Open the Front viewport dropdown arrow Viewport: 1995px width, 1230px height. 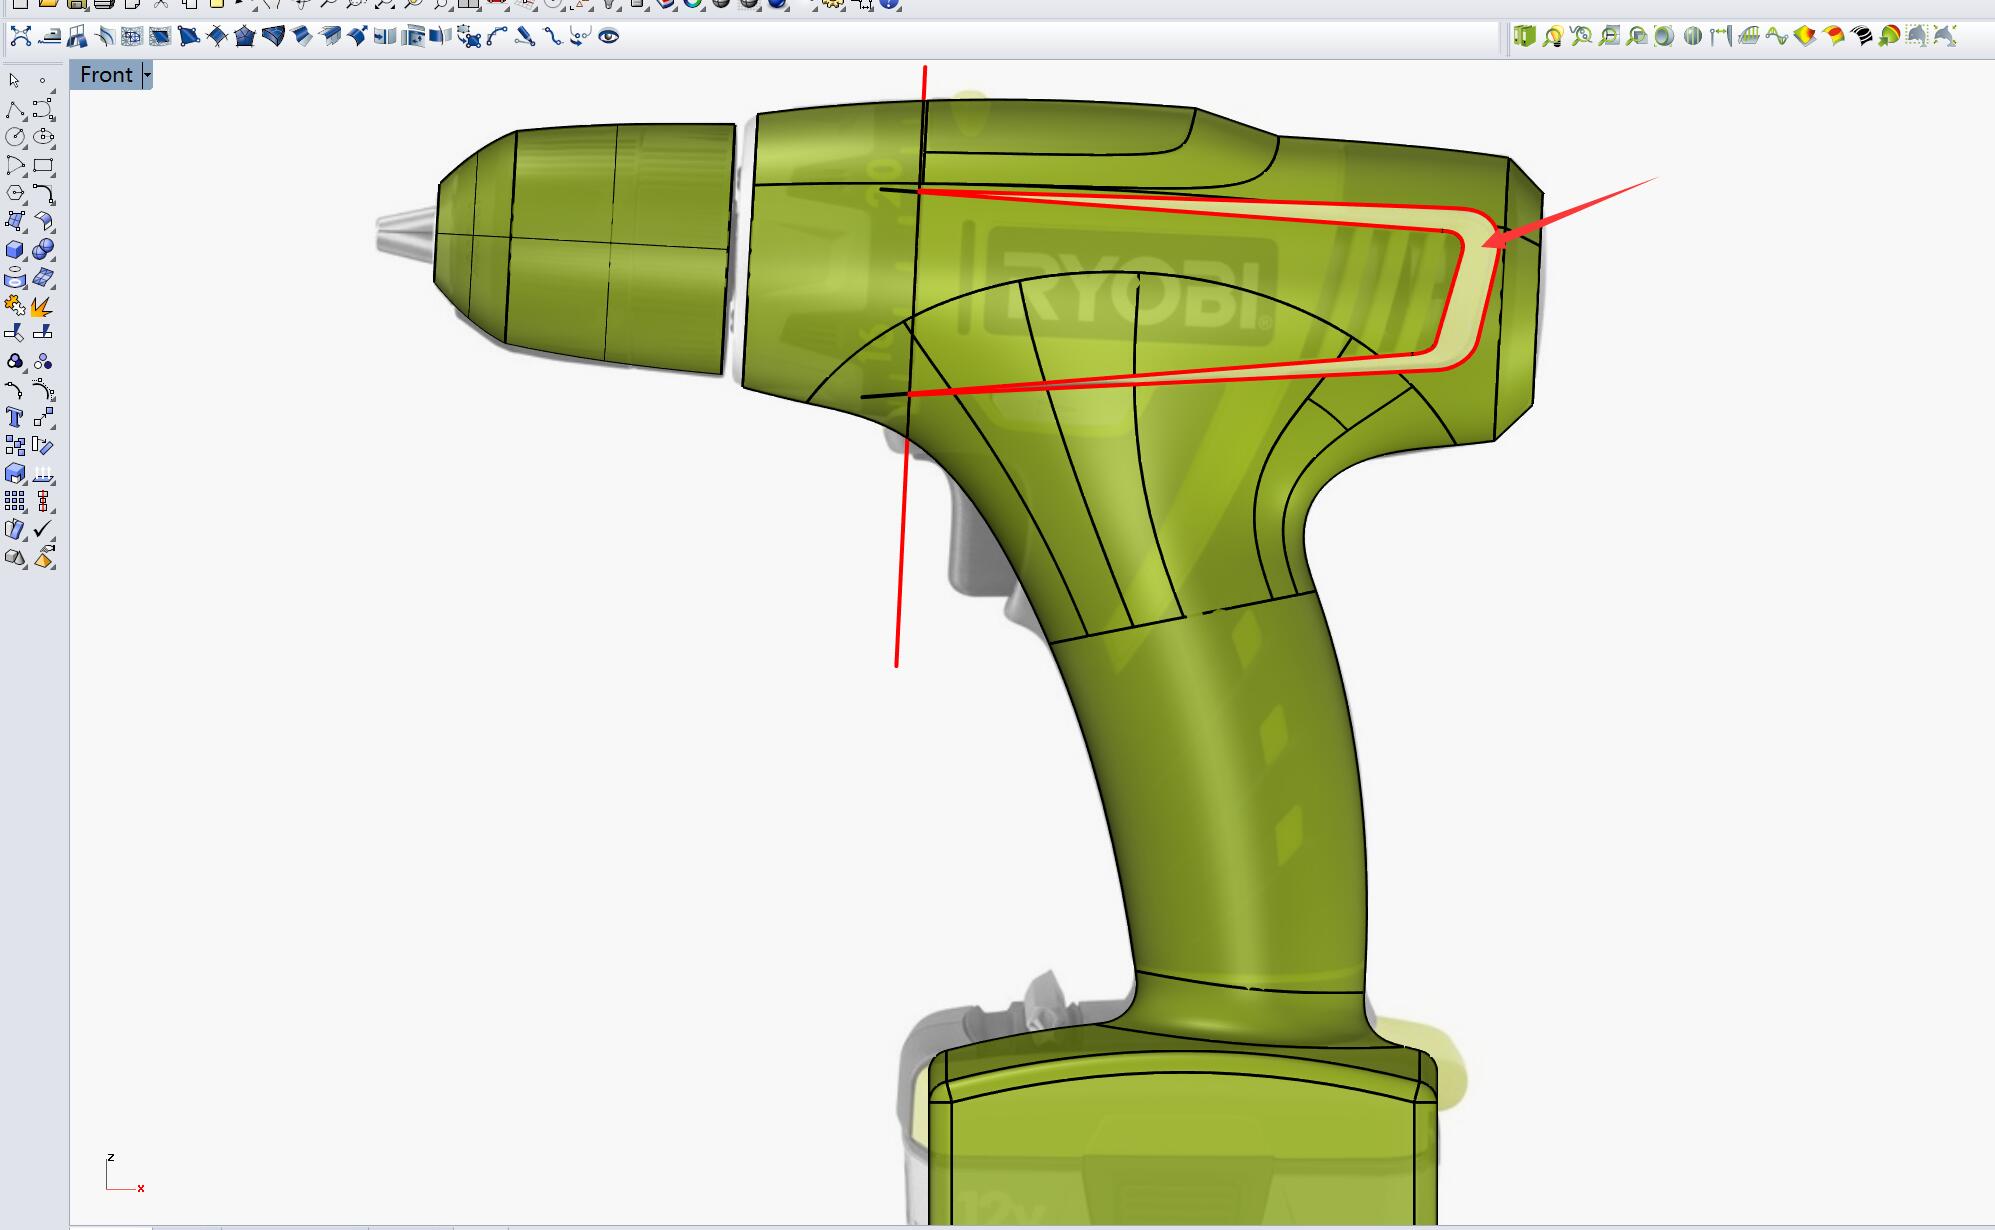click(x=147, y=75)
